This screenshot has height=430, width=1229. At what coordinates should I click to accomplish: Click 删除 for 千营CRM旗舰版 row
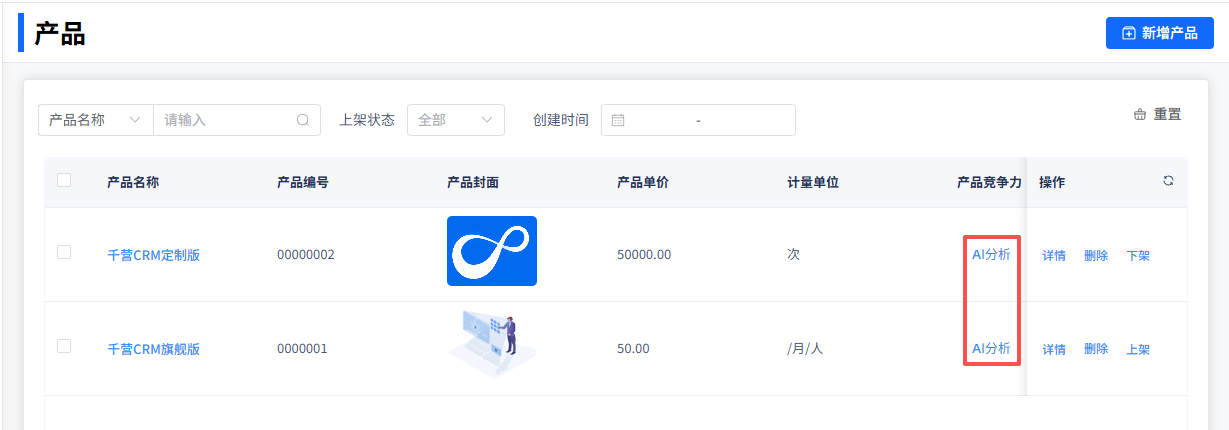pos(1096,349)
